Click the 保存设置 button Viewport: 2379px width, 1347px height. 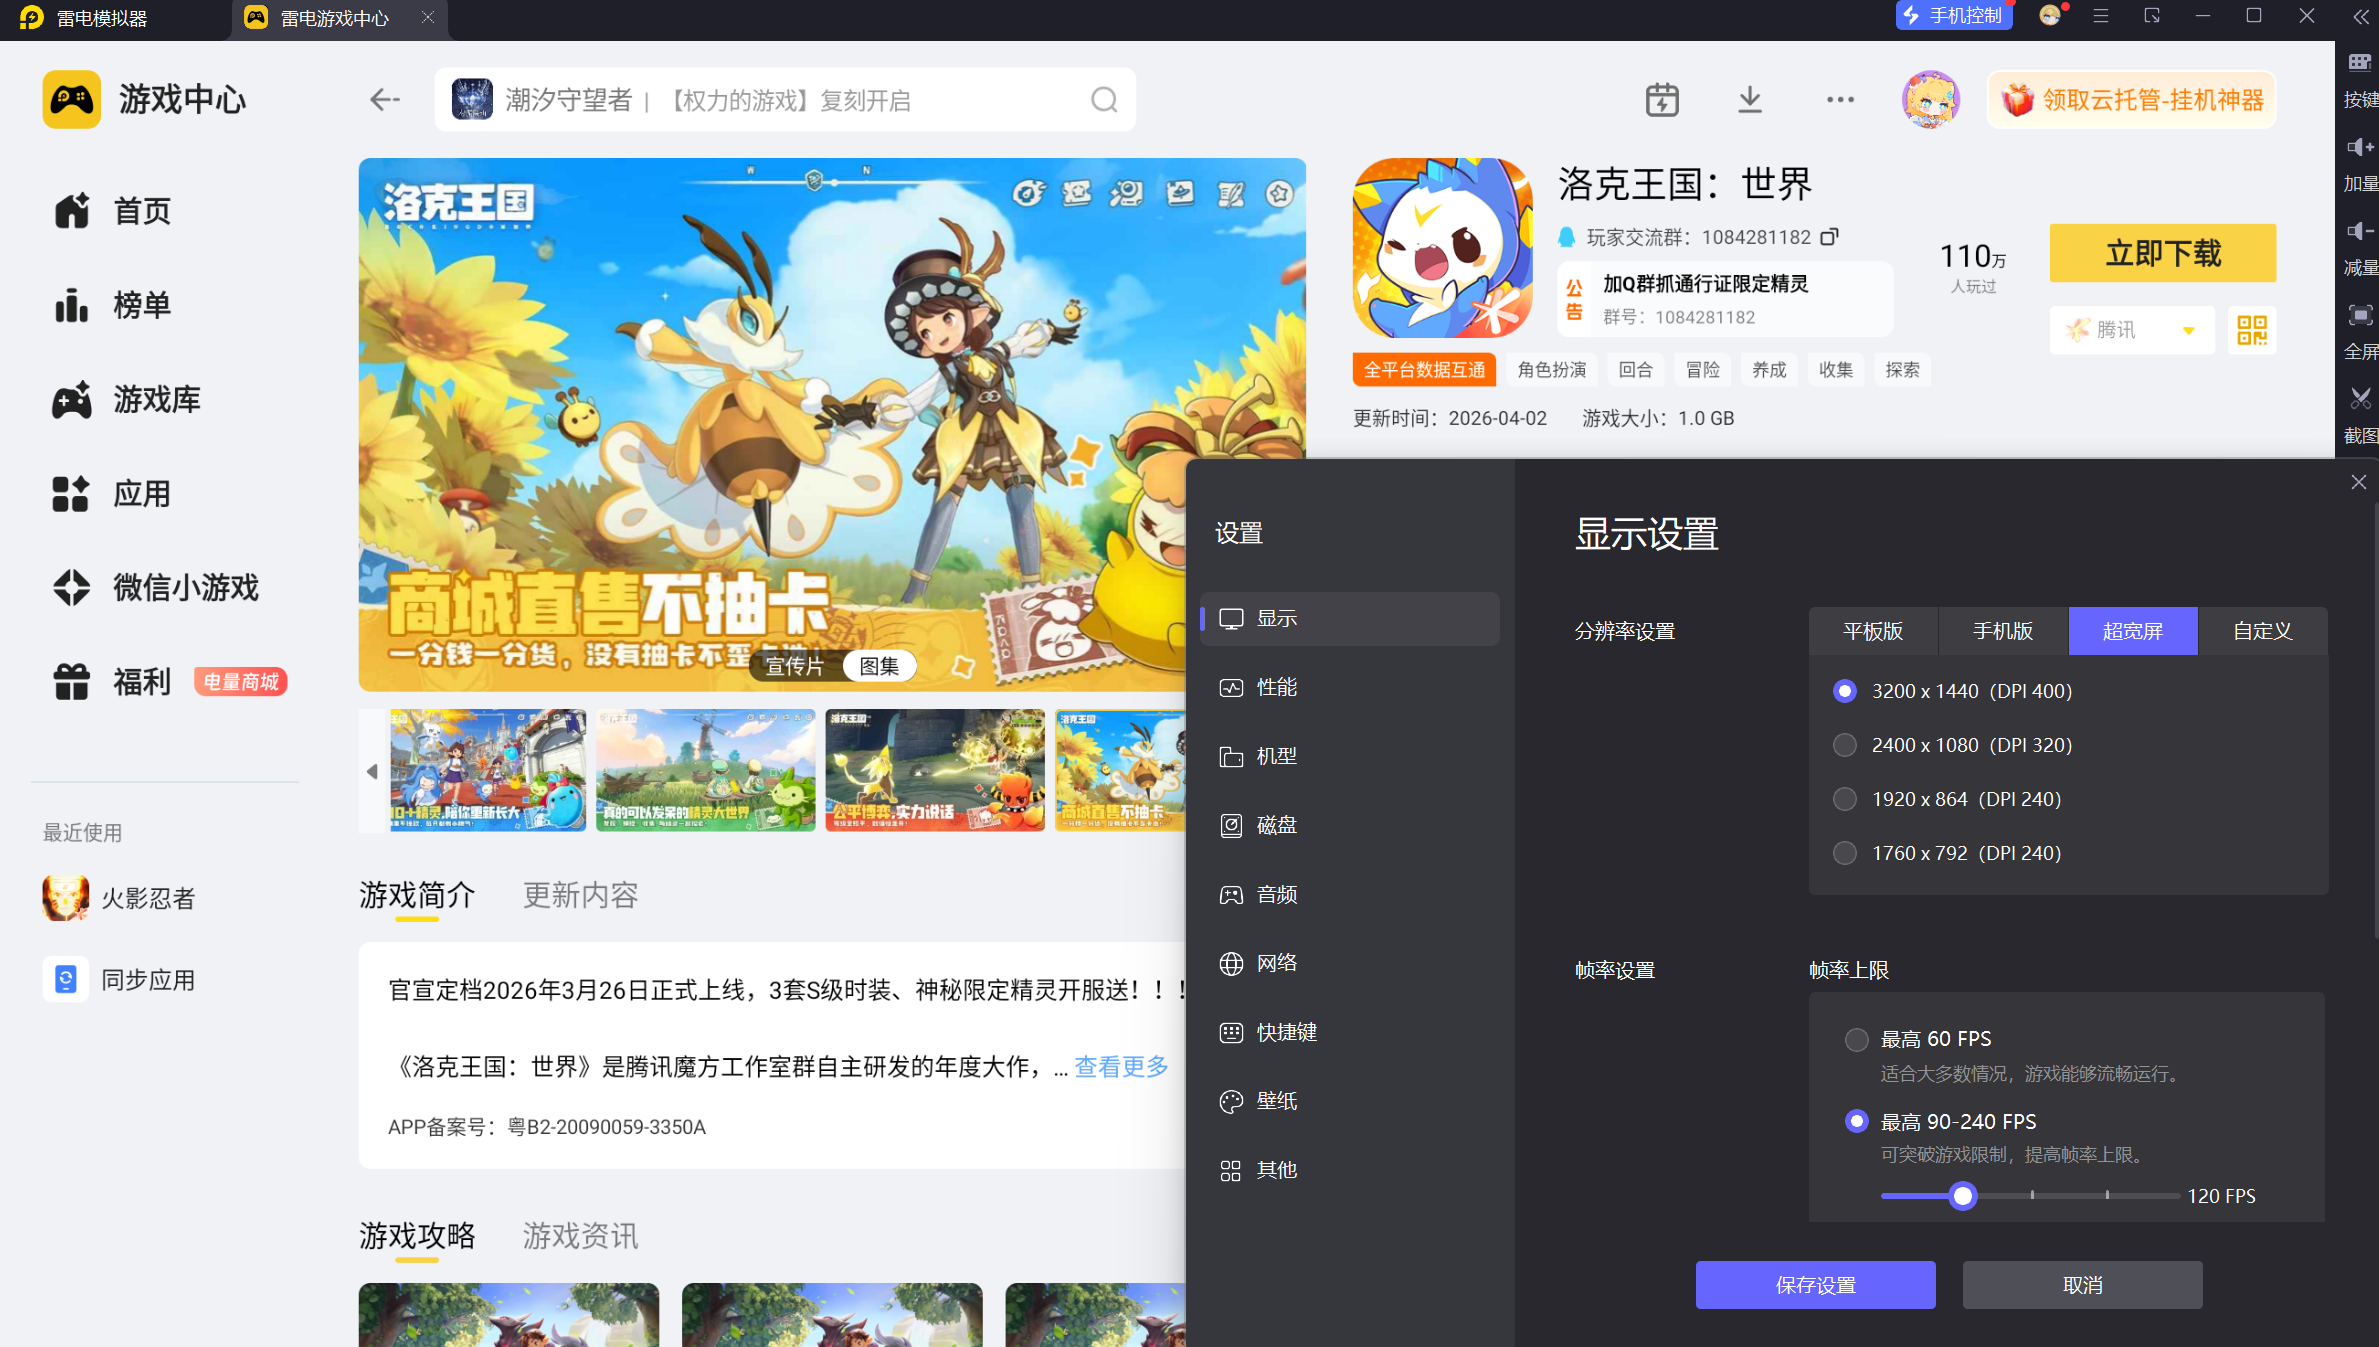click(x=1815, y=1285)
